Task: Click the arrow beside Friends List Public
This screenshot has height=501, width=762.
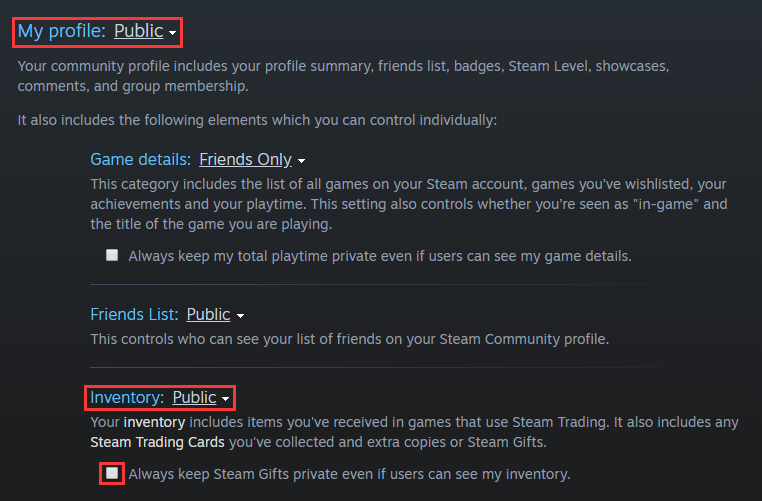Action: tap(240, 316)
